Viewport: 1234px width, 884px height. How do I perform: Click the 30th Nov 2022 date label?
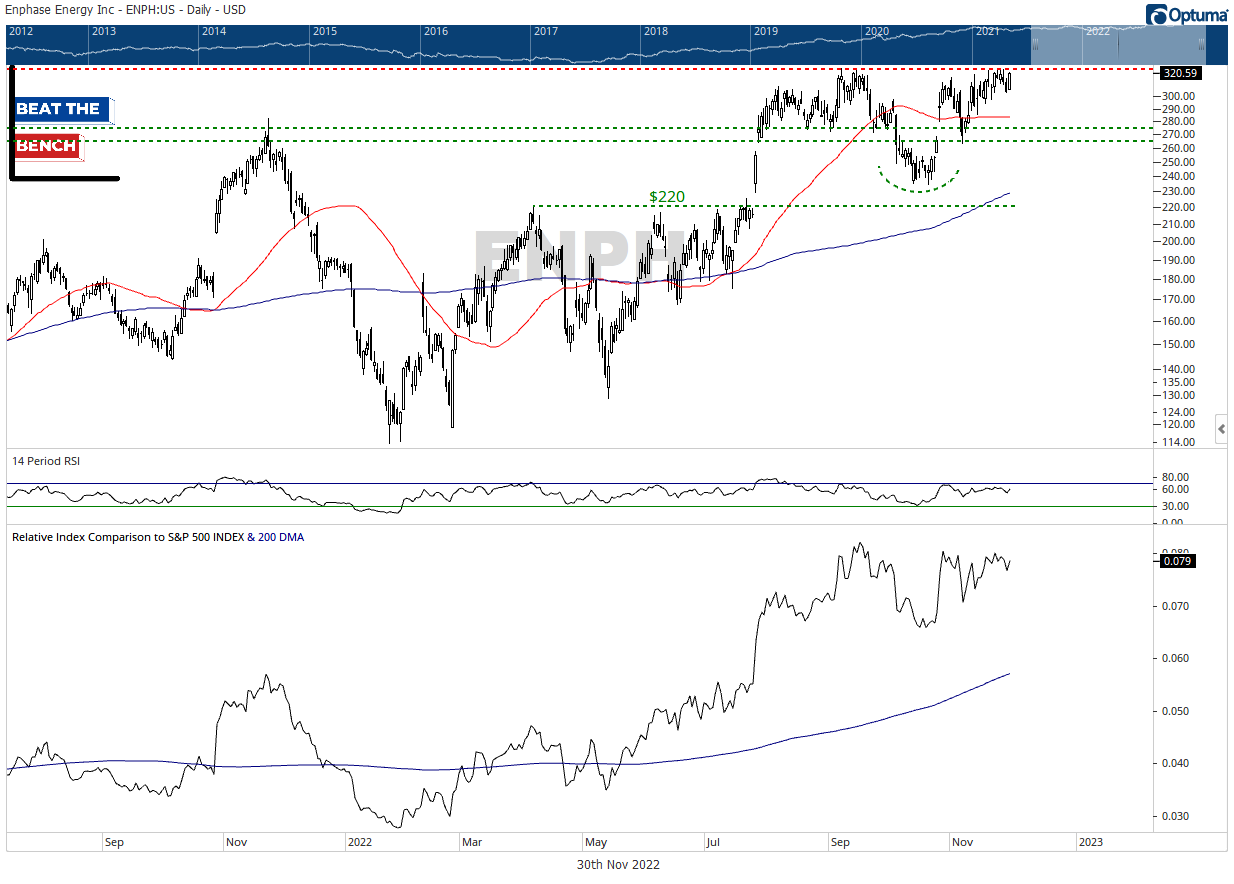tap(618, 864)
